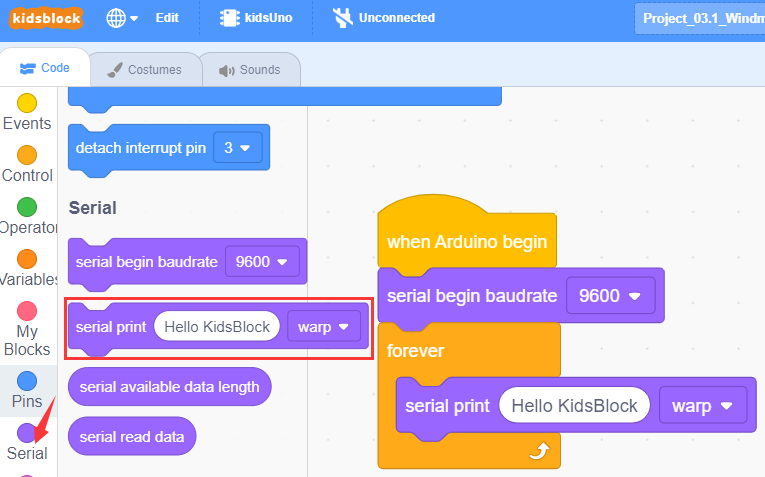This screenshot has height=477, width=765.
Task: Open warp dropdown in workspace serial print block
Action: point(703,406)
